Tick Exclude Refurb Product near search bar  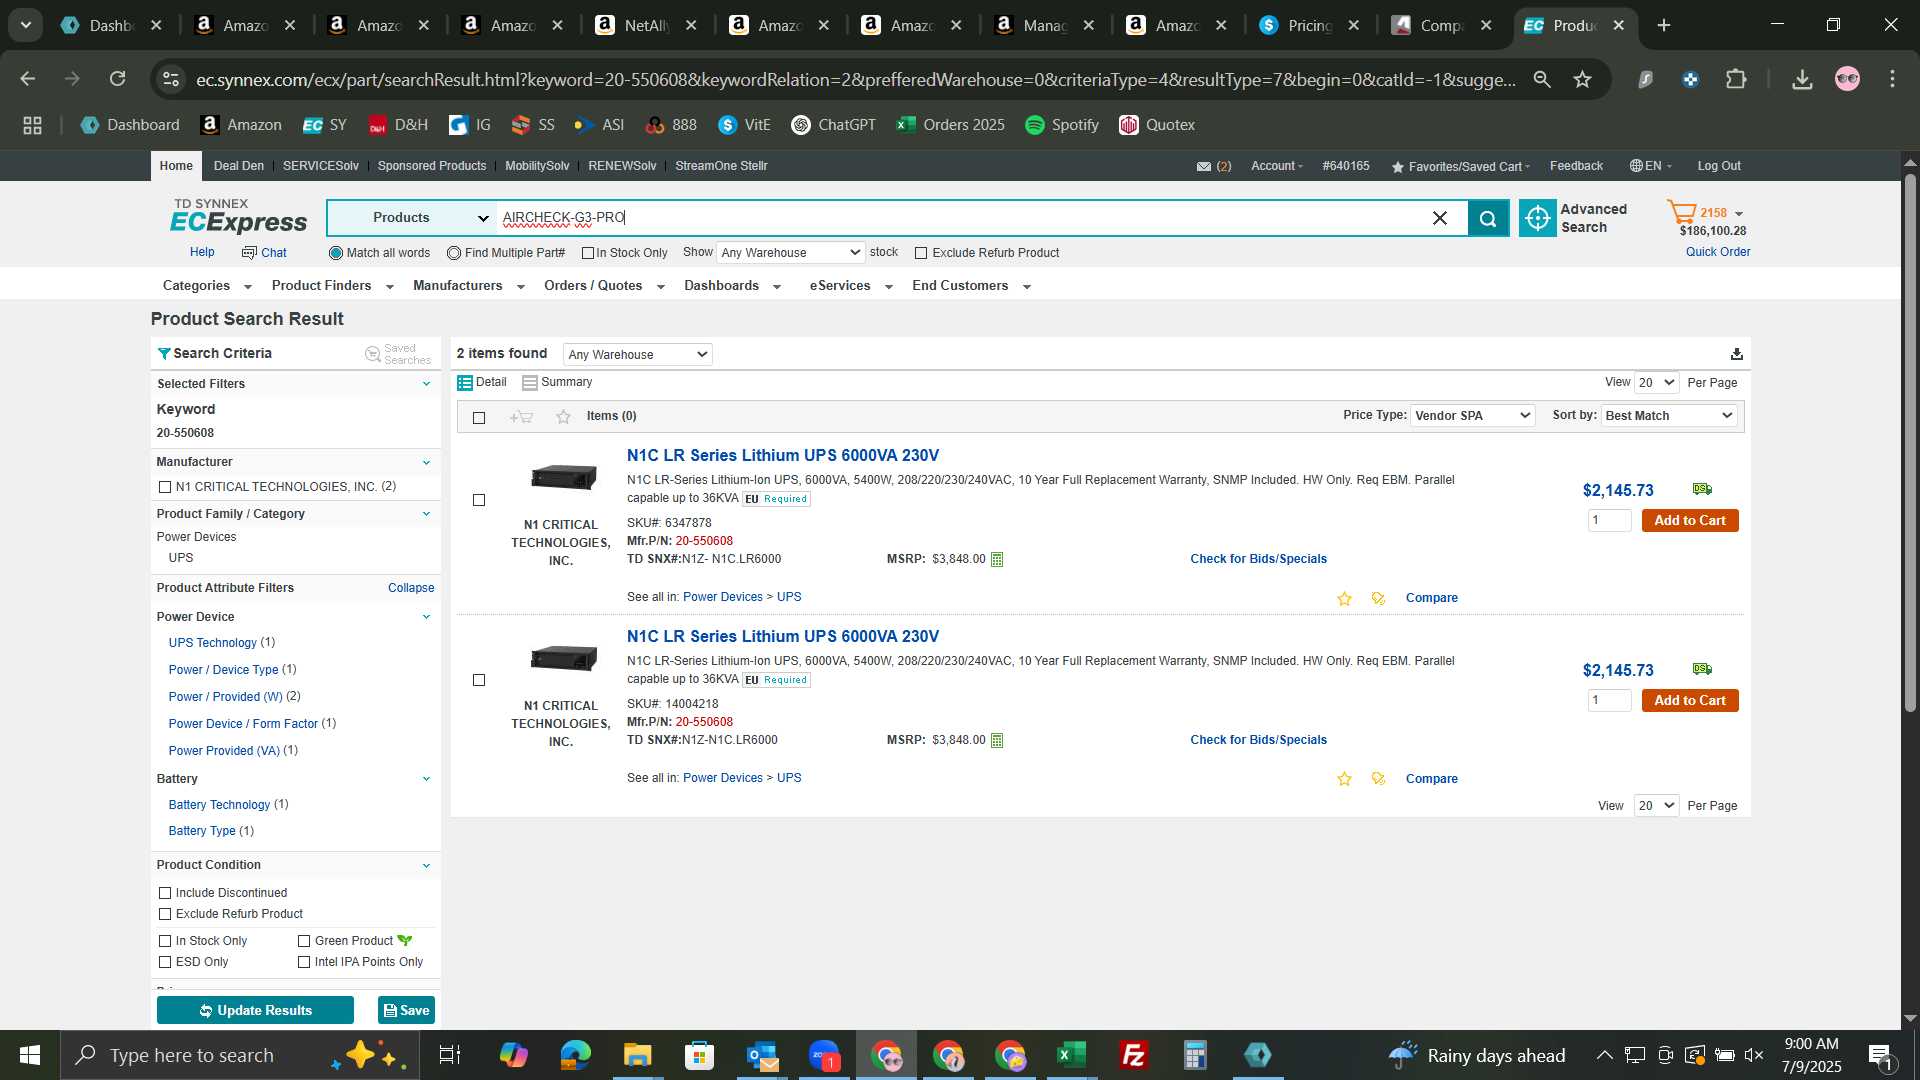tap(921, 253)
